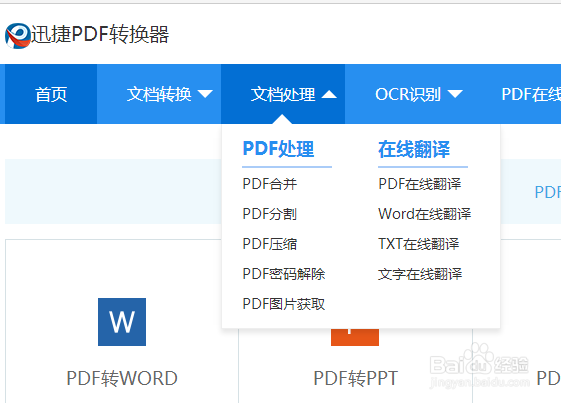Expand the 文档转换 dropdown arrow
561x403 pixels.
click(205, 94)
